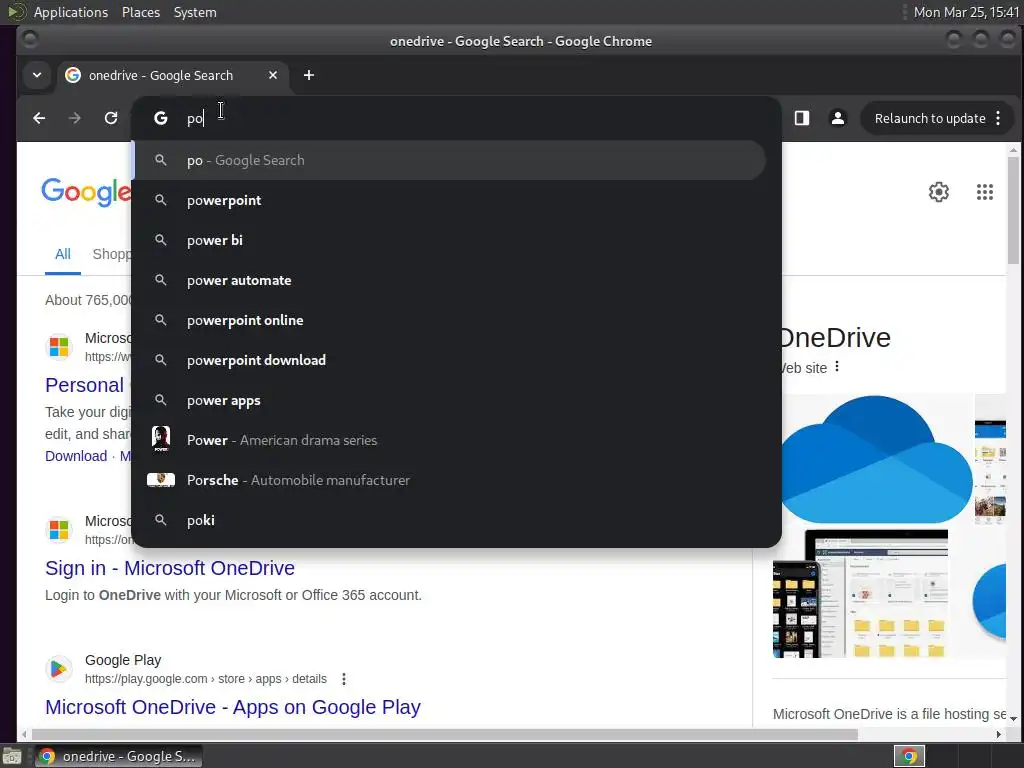Click the Microsoft favicon of the Sign in result
The image size is (1024, 768).
[59, 530]
